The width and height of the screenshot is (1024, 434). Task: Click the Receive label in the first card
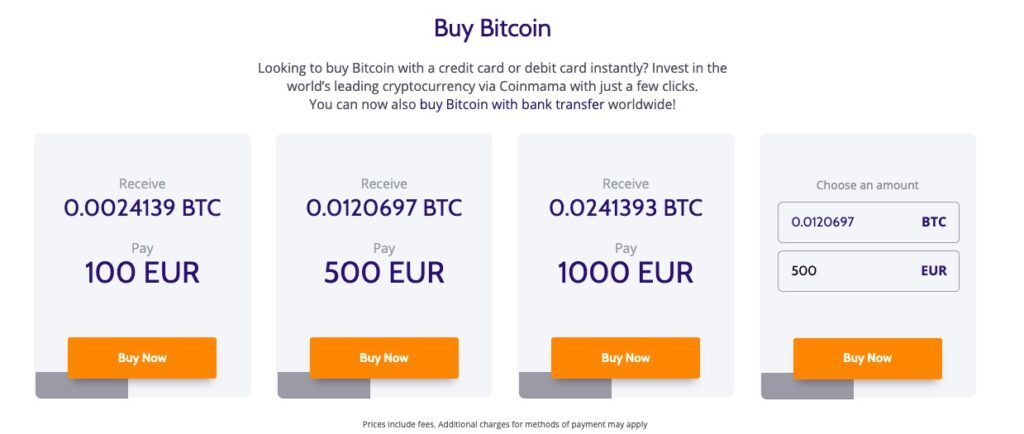pyautogui.click(x=142, y=184)
